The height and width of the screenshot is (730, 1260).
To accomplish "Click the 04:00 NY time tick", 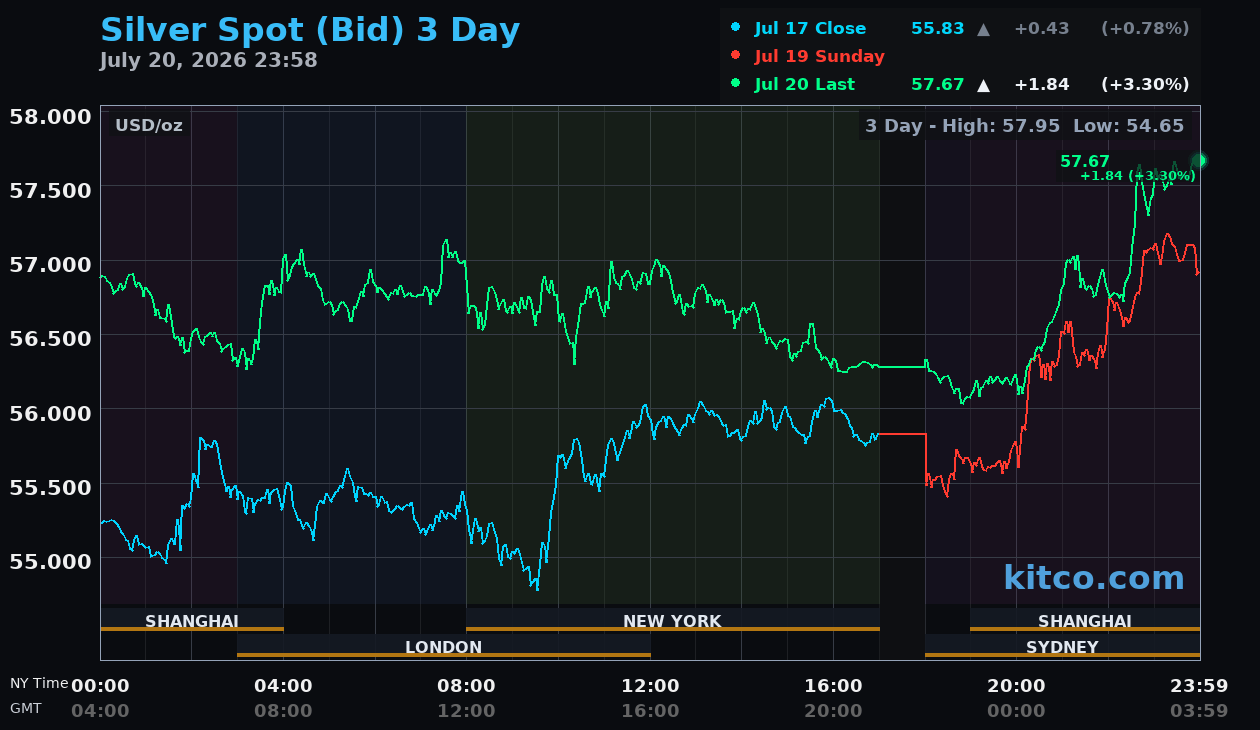I will [283, 686].
